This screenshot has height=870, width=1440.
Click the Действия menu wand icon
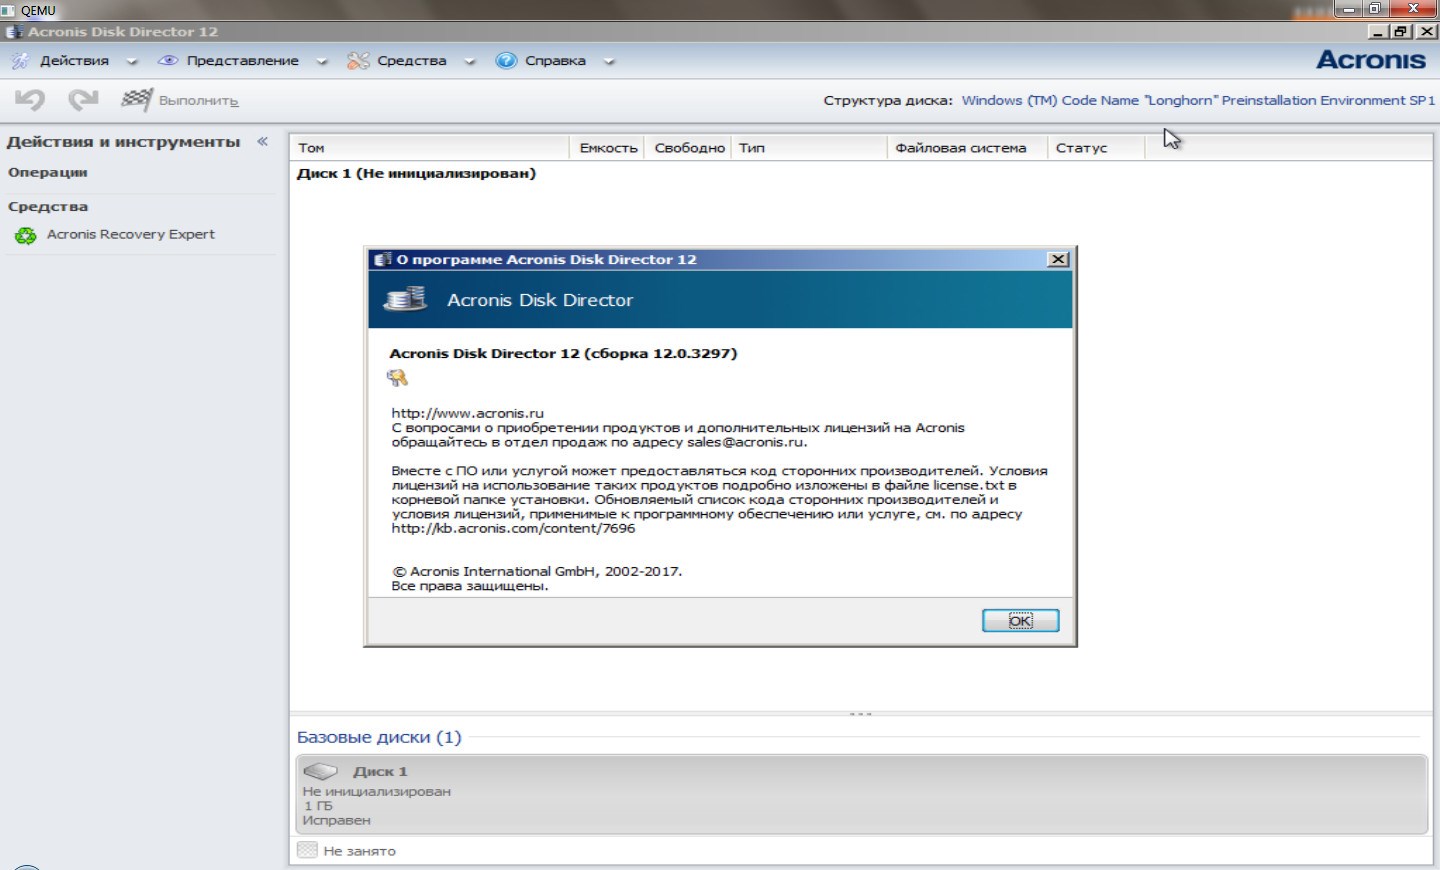click(x=19, y=61)
